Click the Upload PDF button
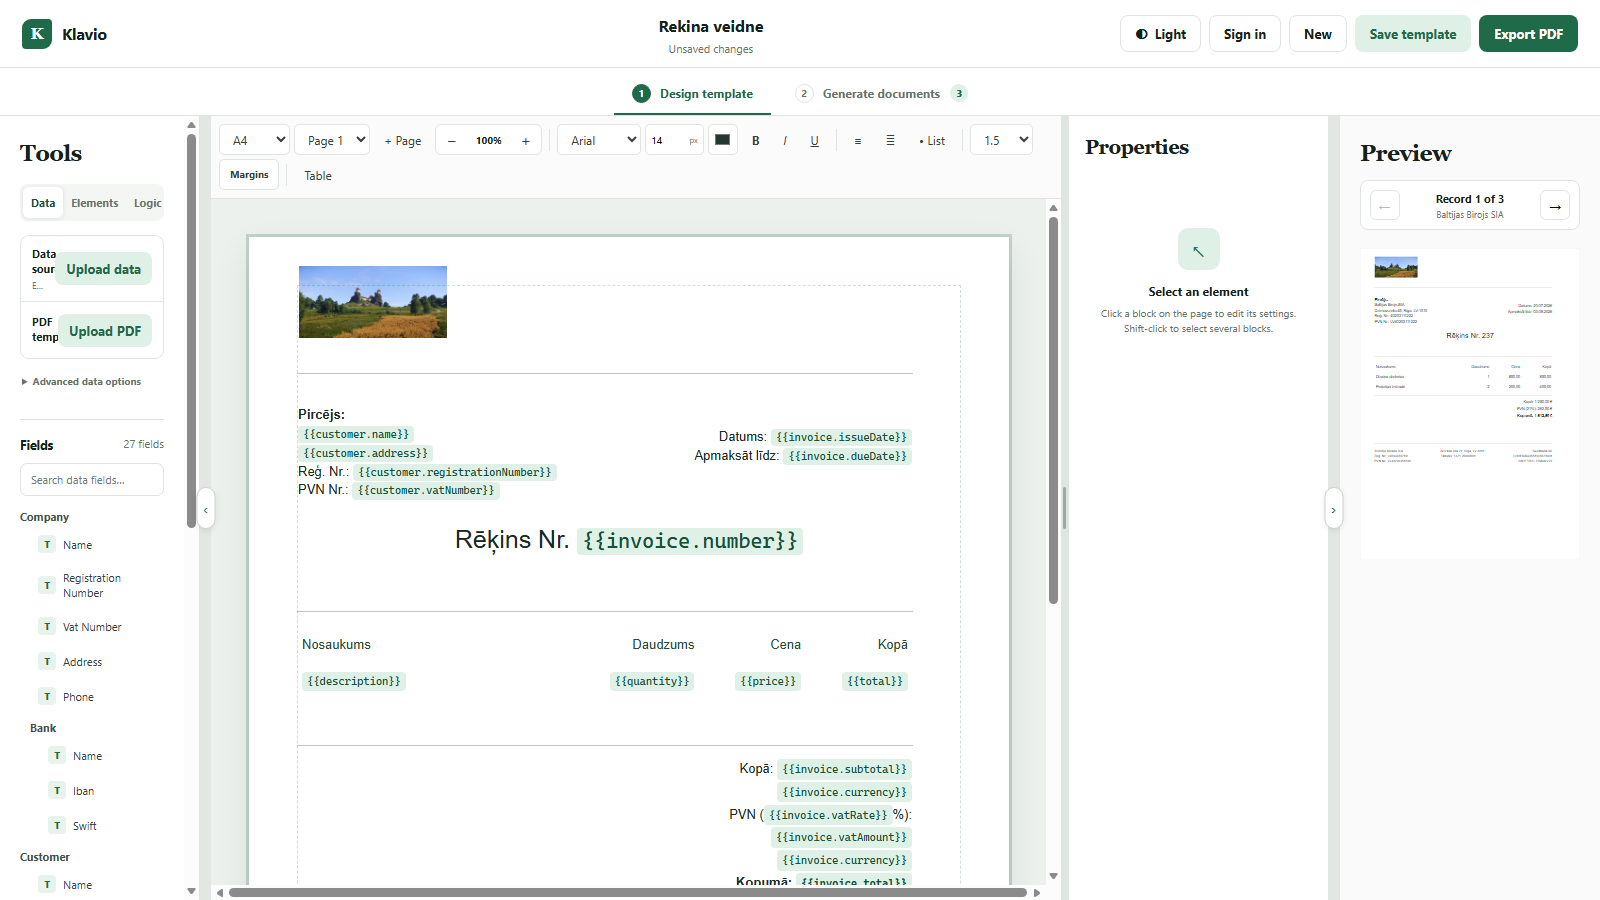This screenshot has width=1600, height=900. click(x=105, y=331)
